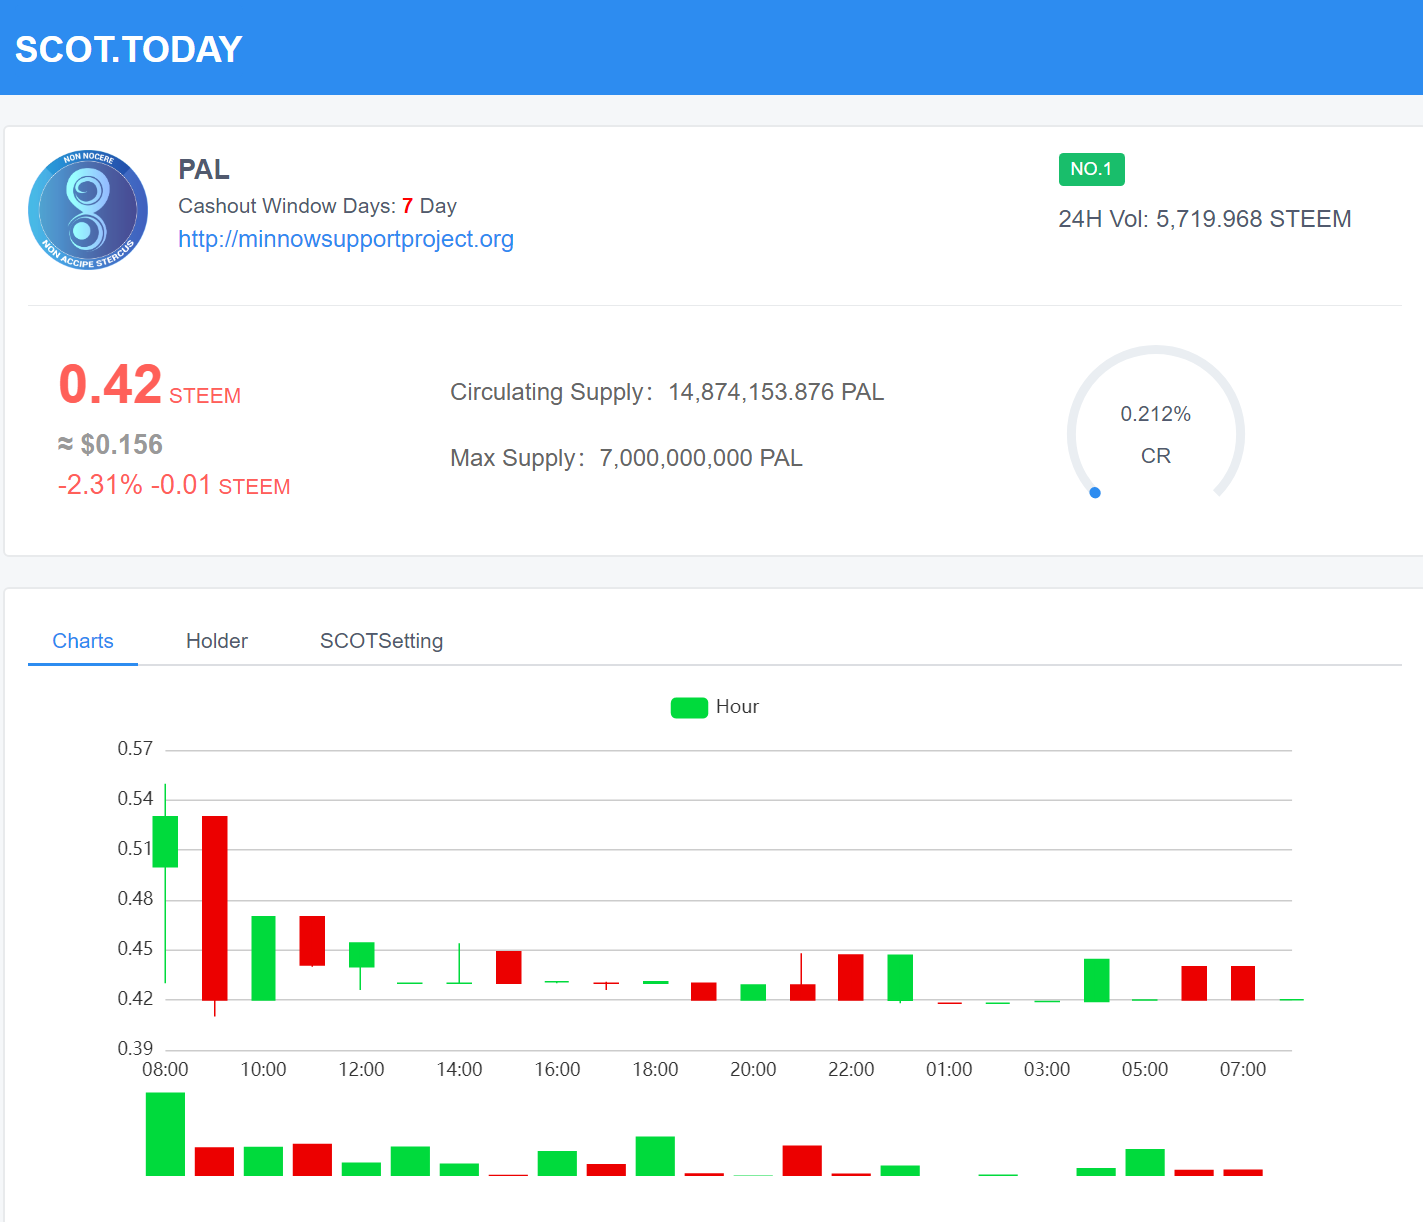Click the red candle at 11:00
This screenshot has height=1222, width=1423.
(x=312, y=941)
